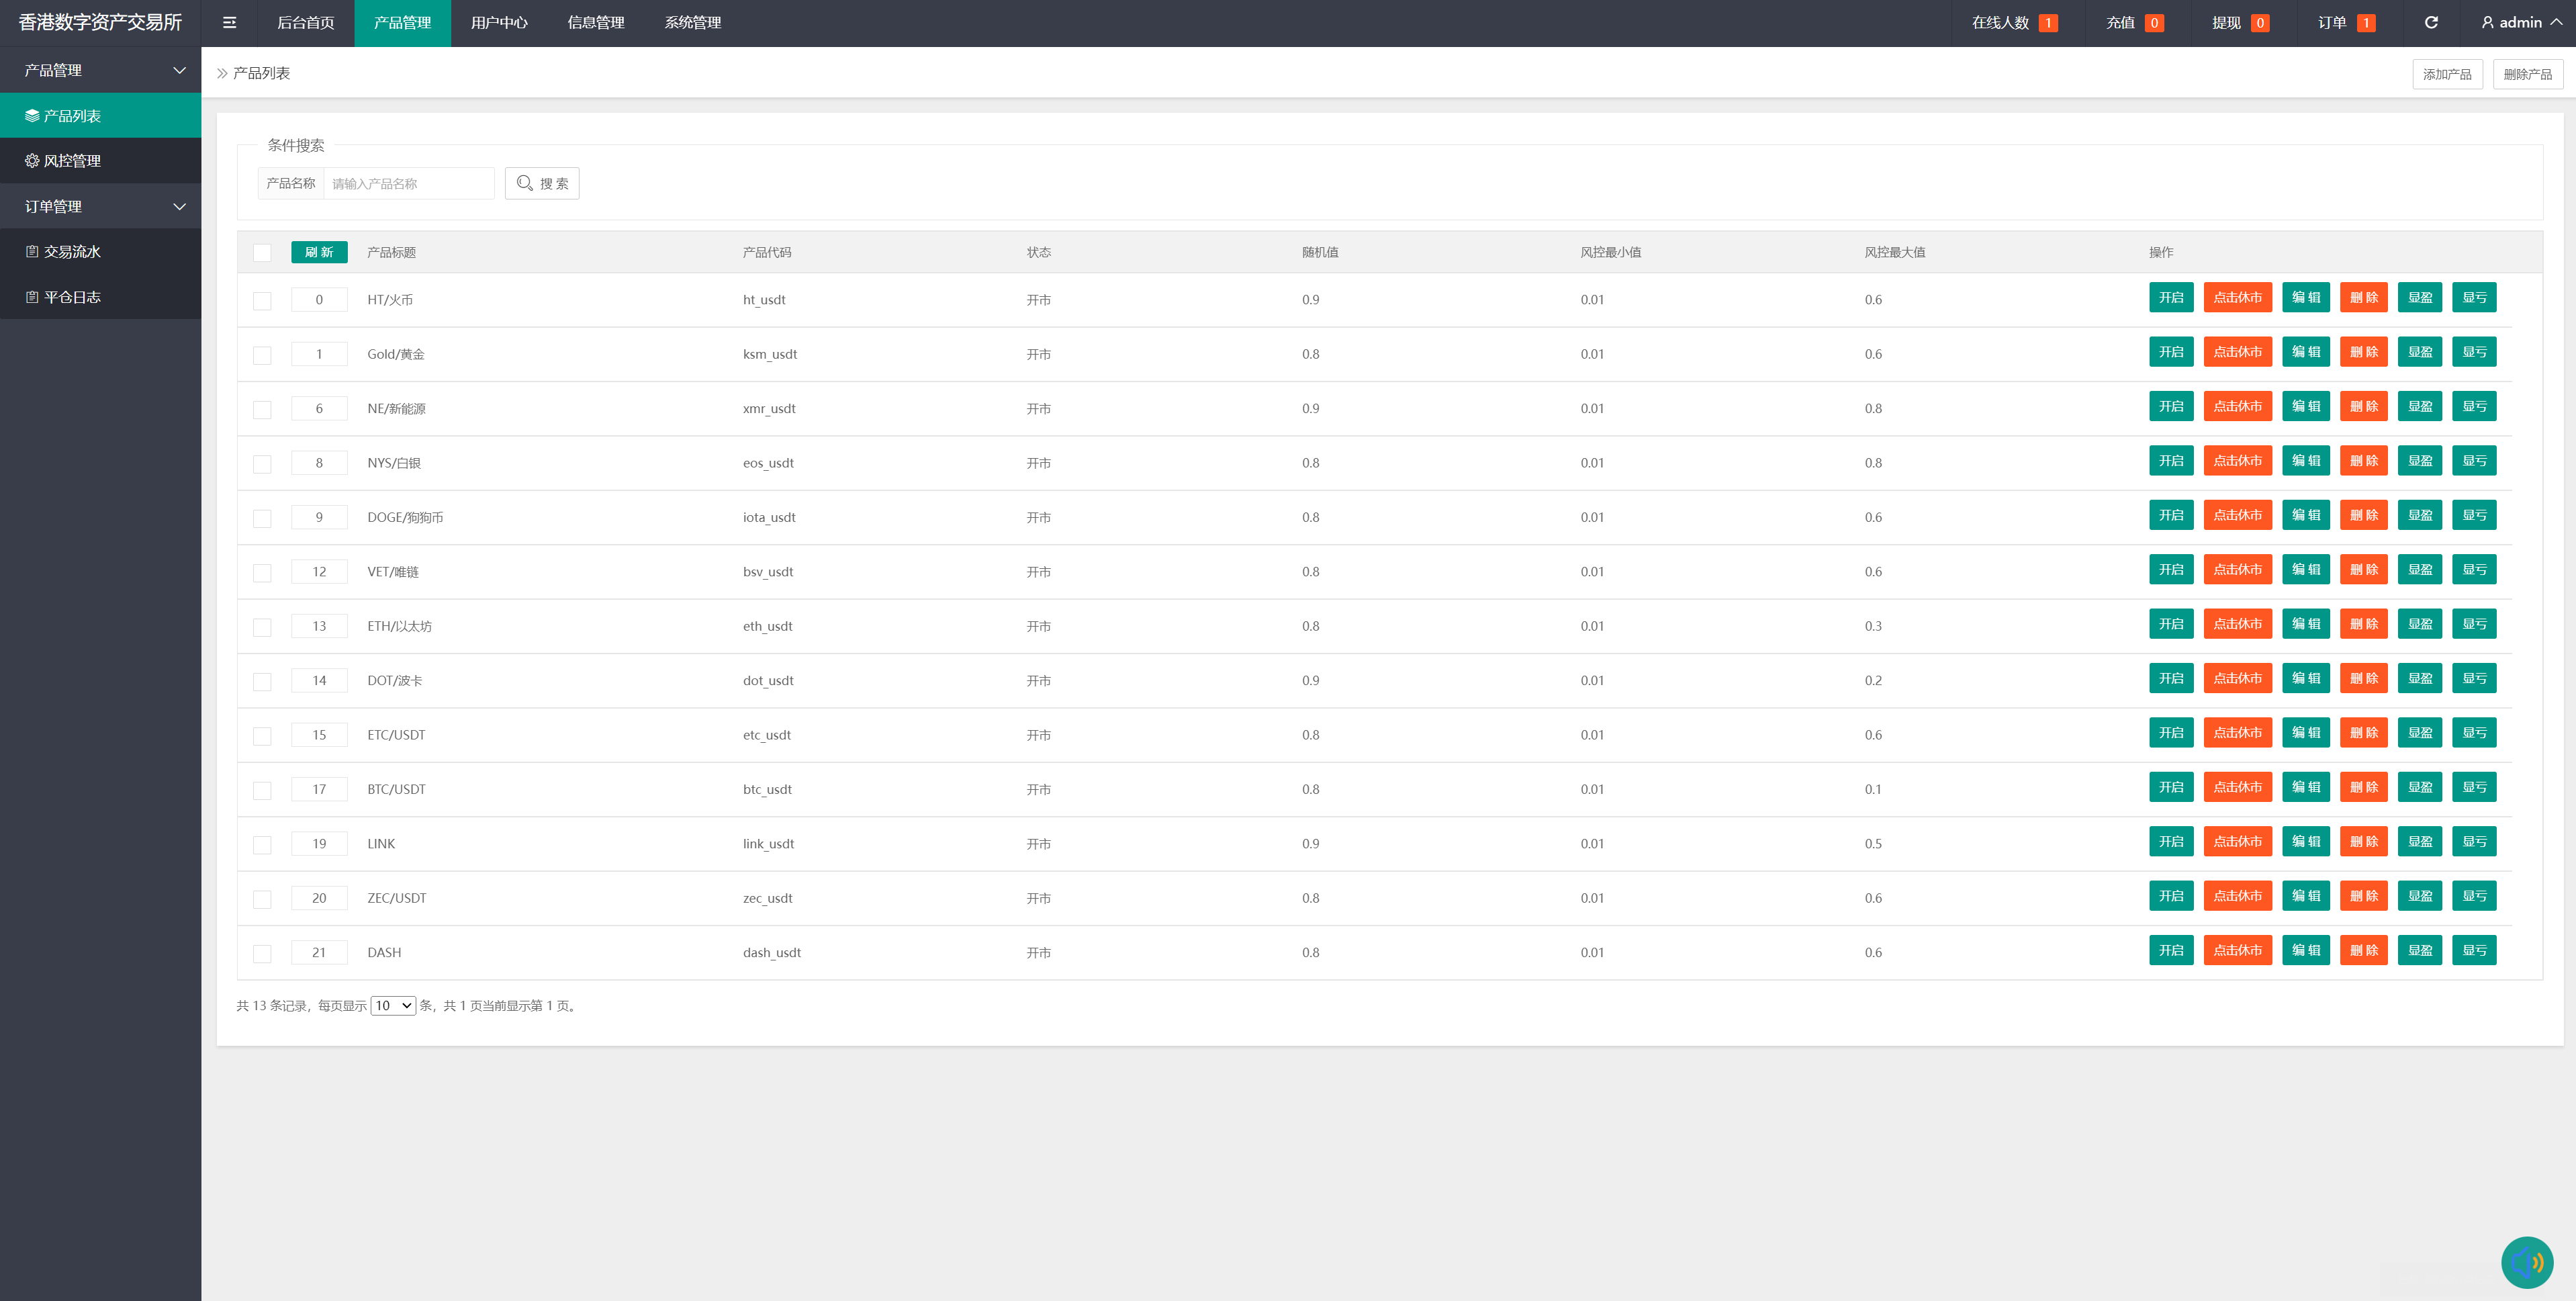
Task: Click the 添加产品 button
Action: coord(2446,74)
